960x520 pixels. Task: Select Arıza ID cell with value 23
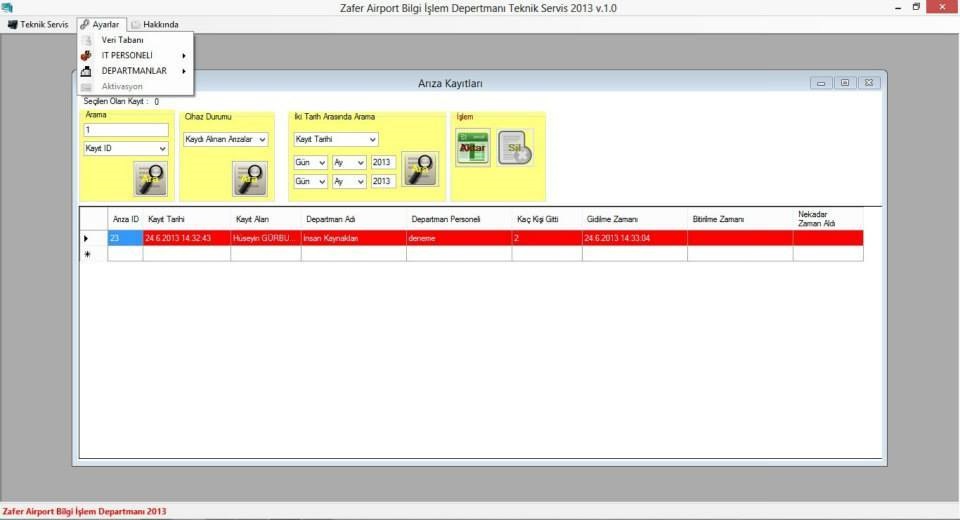125,238
